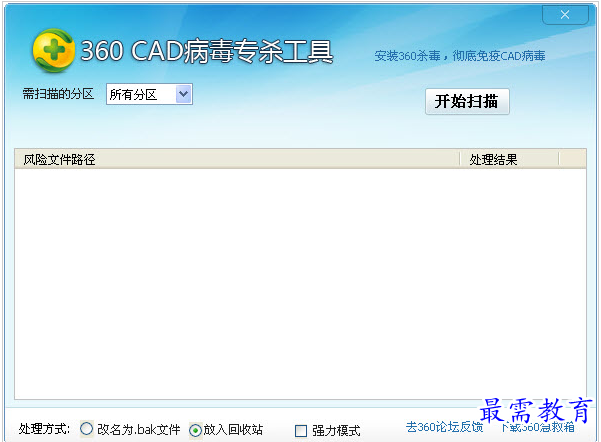Click the 风险文件路径 column header

[x=237, y=159]
